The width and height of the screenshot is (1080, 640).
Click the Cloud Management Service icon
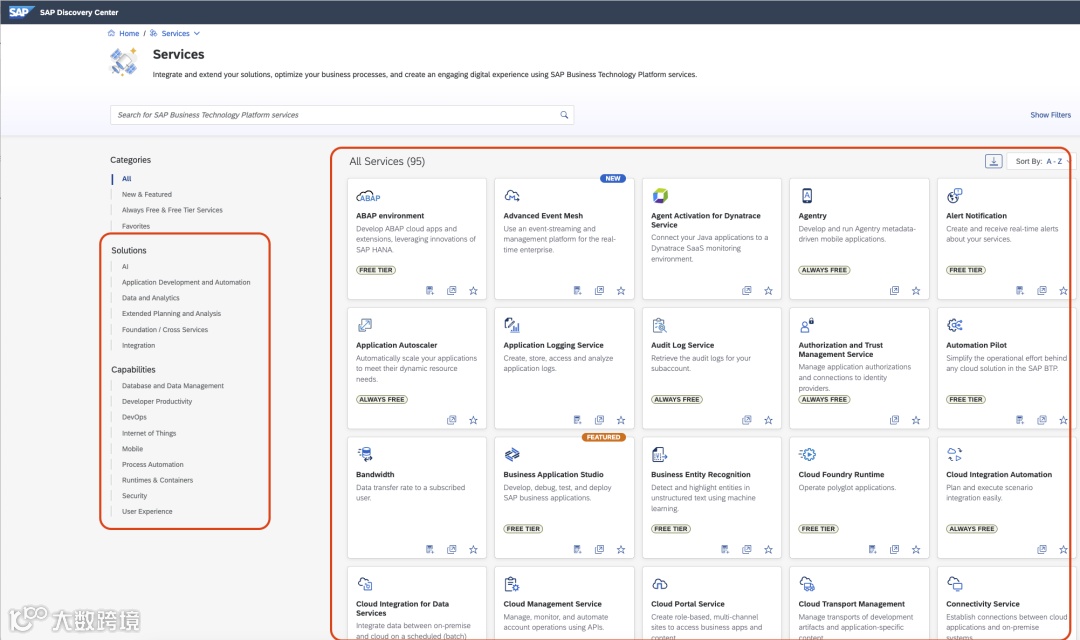pos(512,584)
